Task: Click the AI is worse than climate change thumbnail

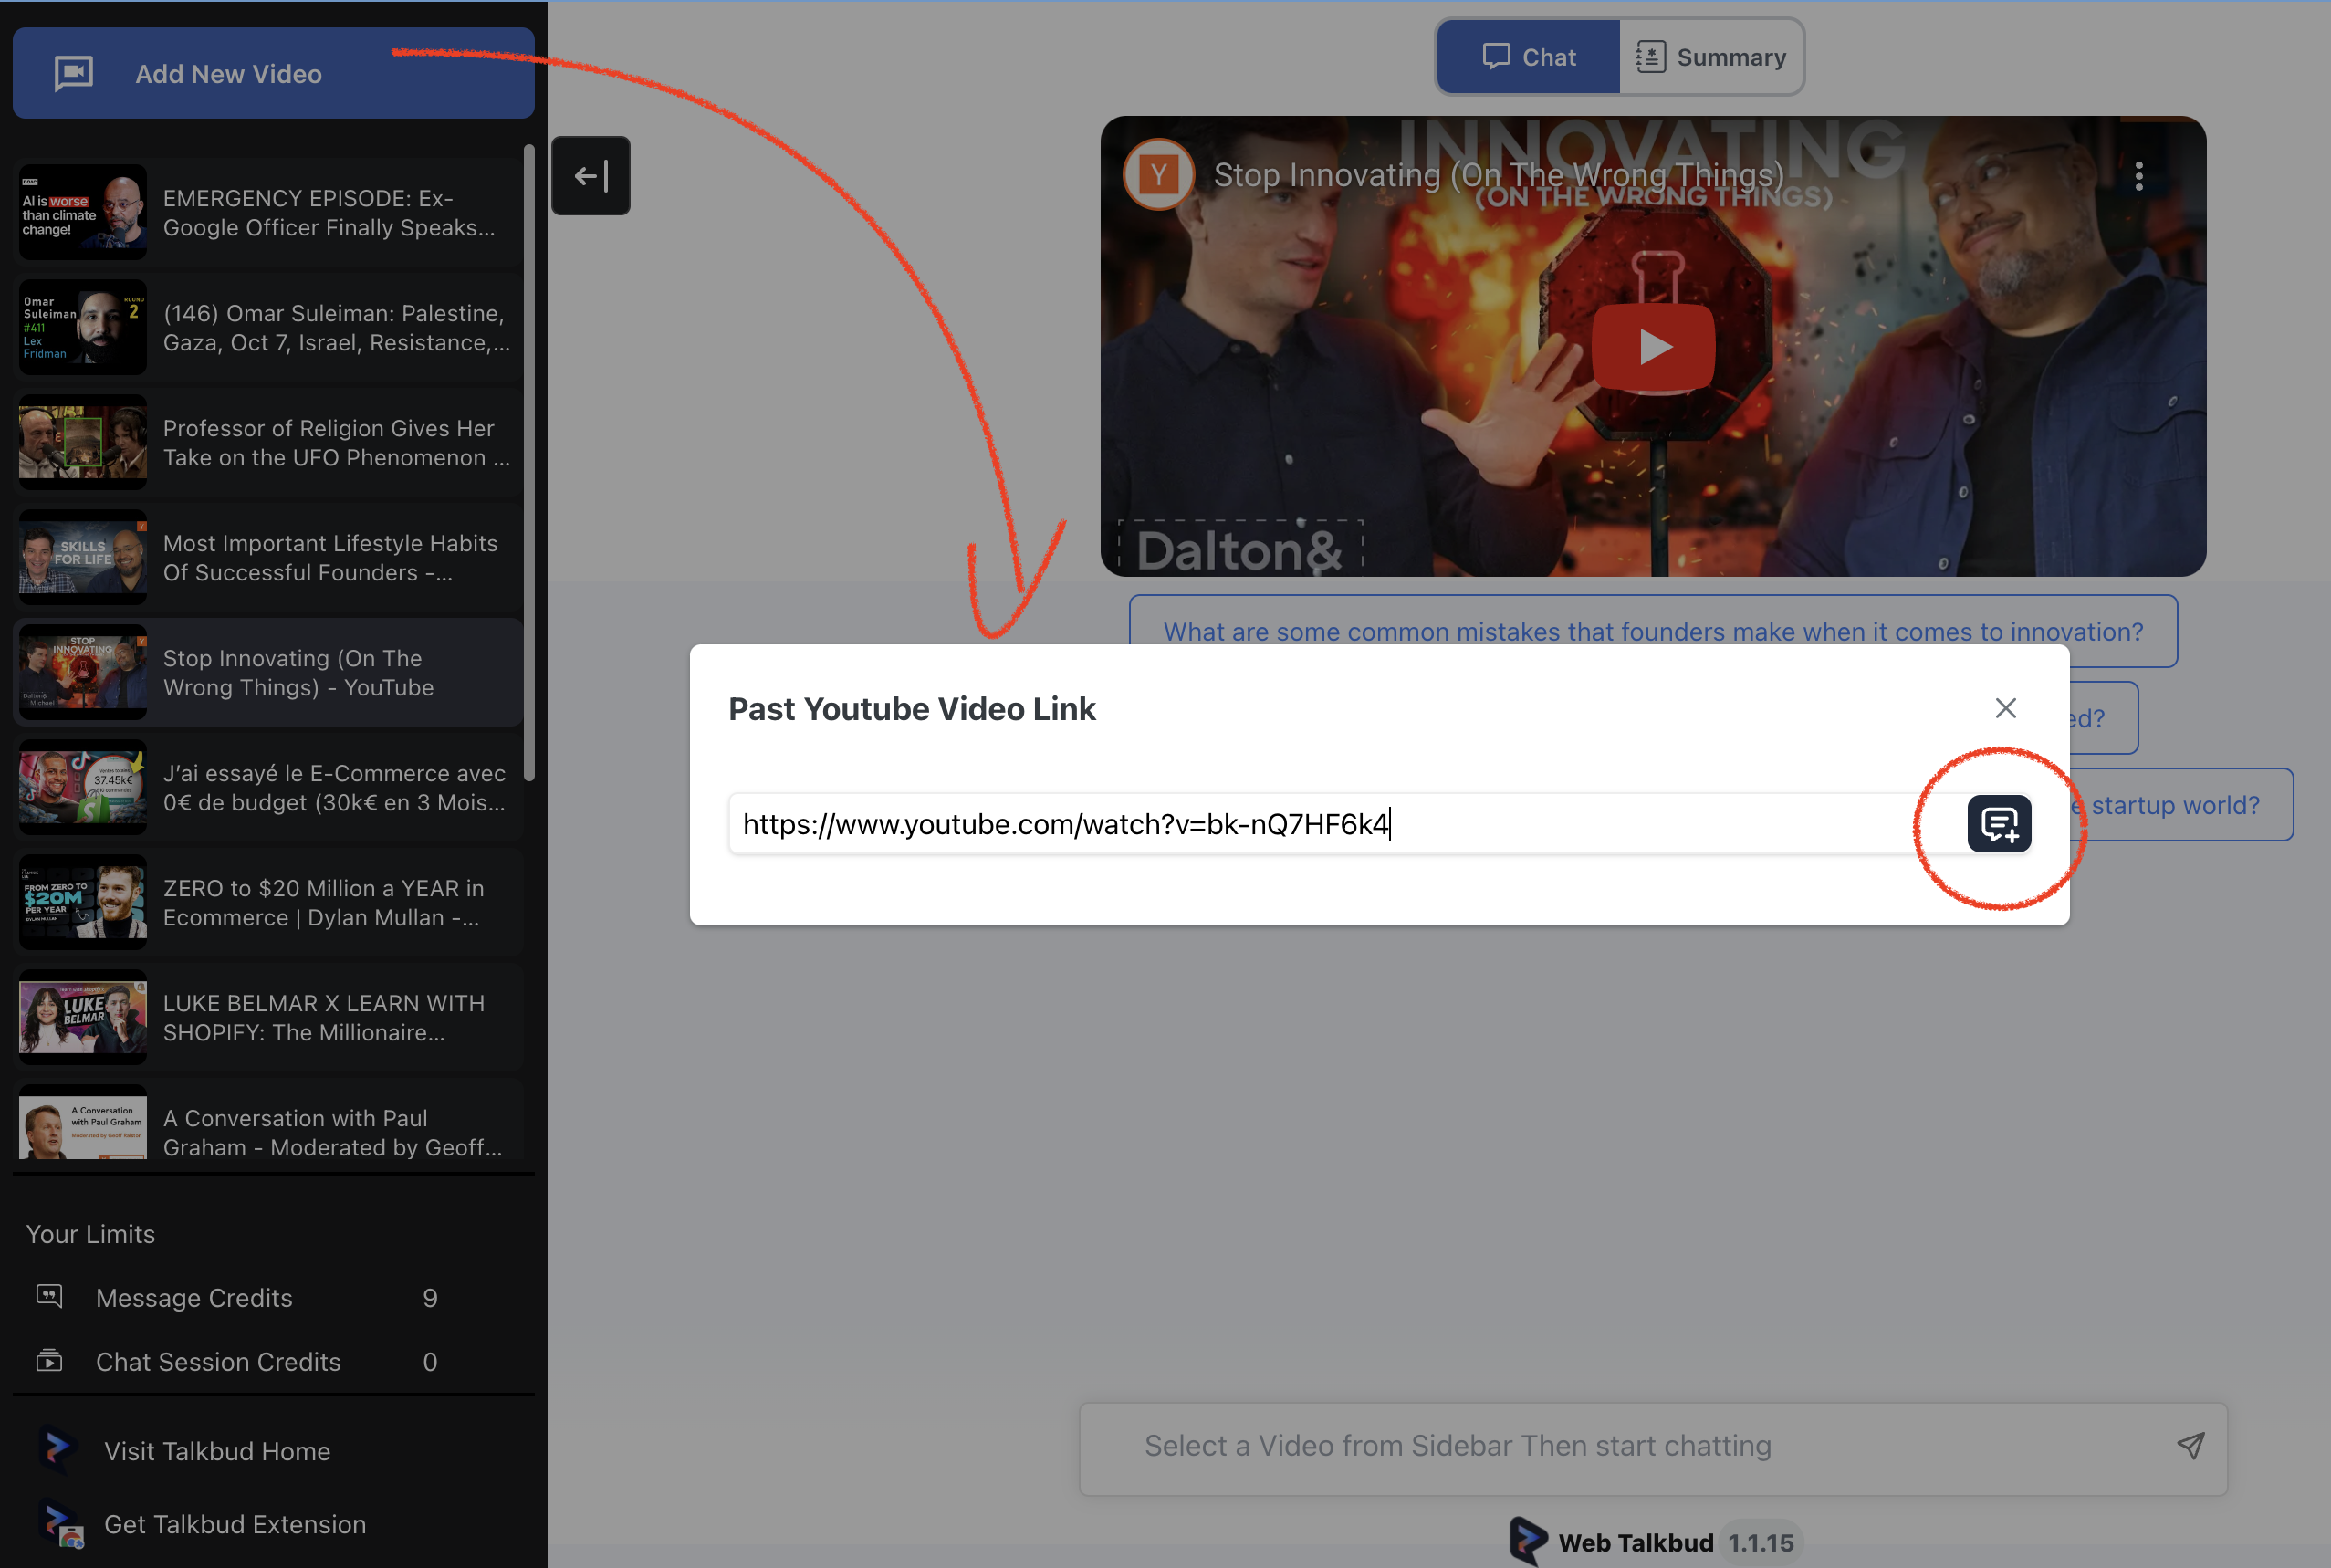Action: [x=83, y=213]
